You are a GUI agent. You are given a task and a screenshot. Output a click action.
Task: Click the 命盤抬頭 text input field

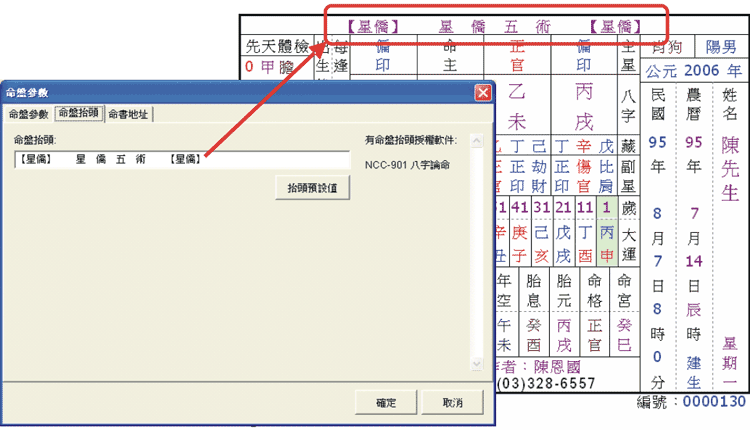tap(180, 159)
